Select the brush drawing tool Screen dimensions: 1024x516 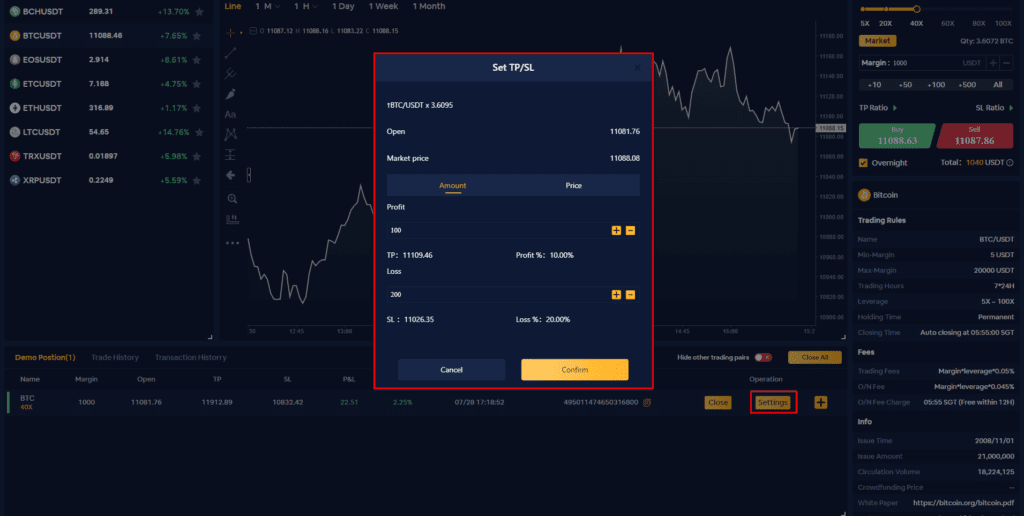tap(231, 94)
